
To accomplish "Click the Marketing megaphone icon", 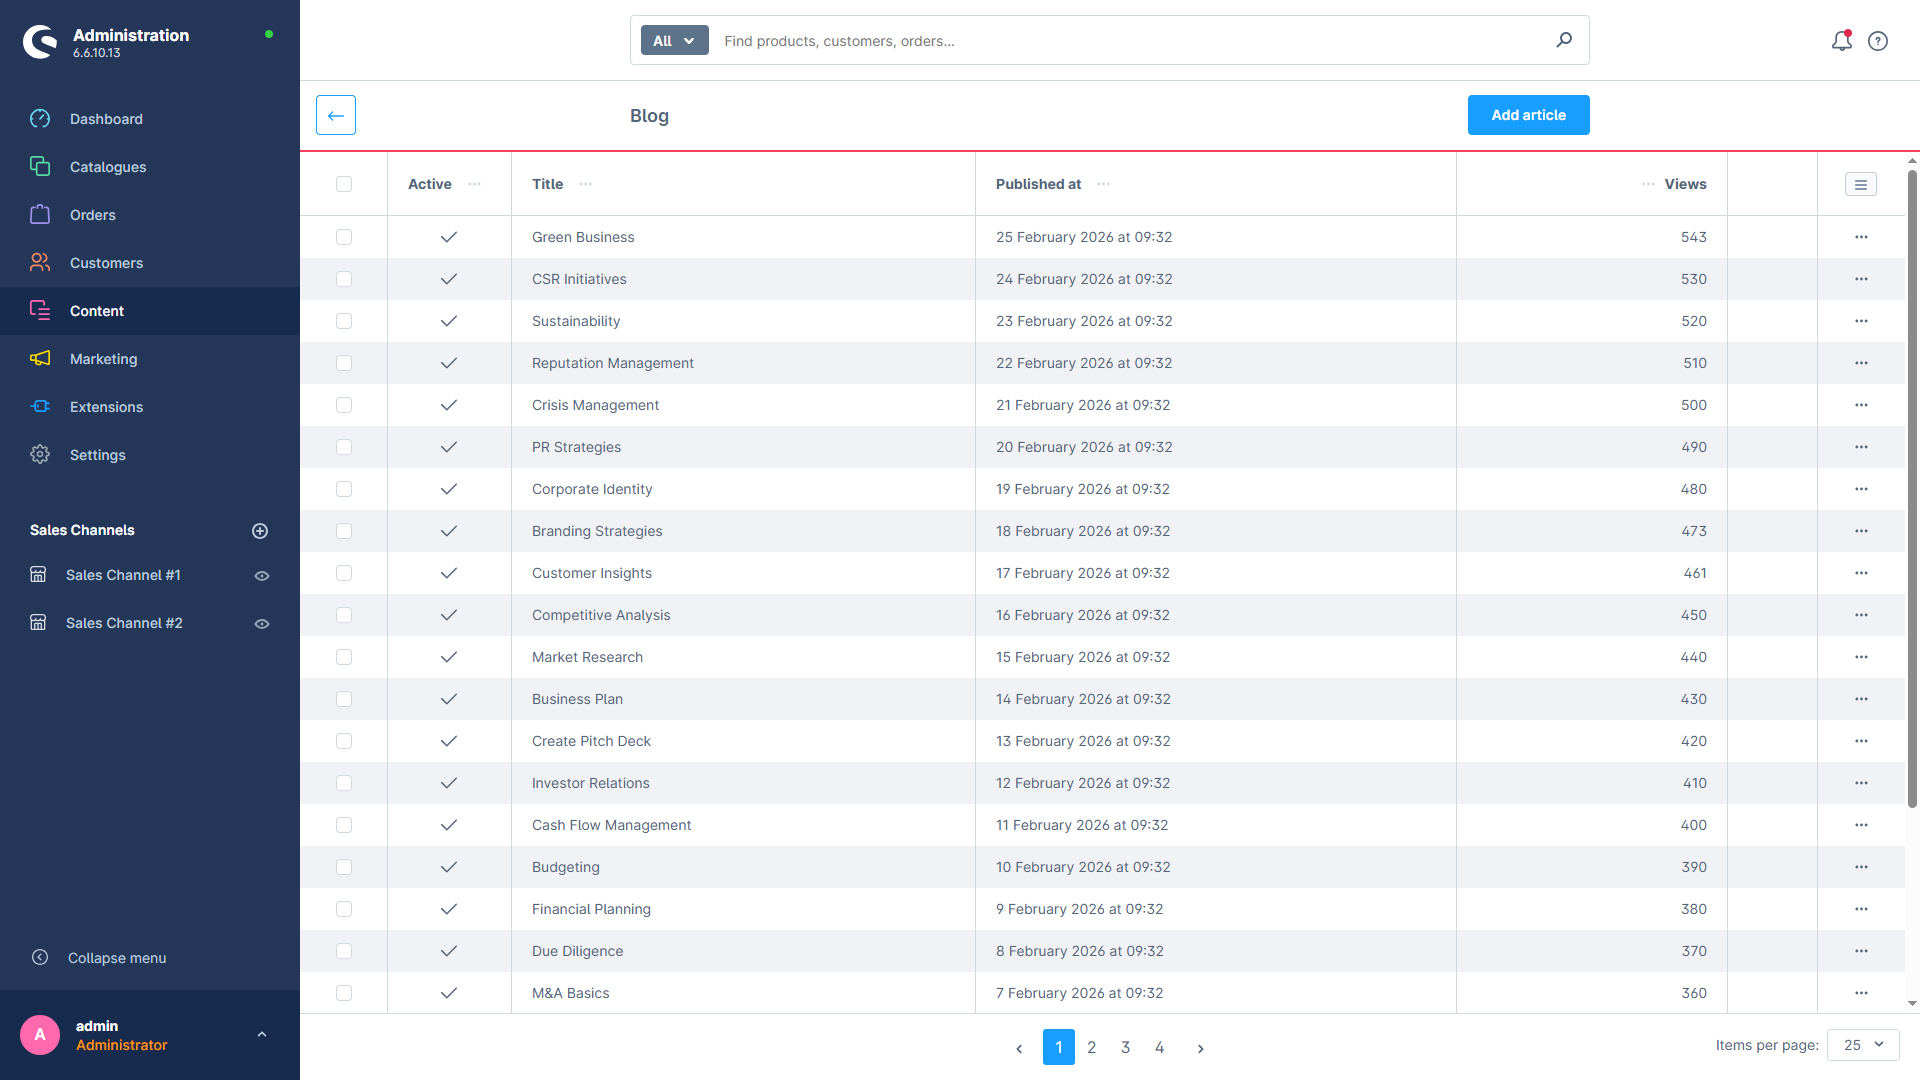I will [x=40, y=359].
